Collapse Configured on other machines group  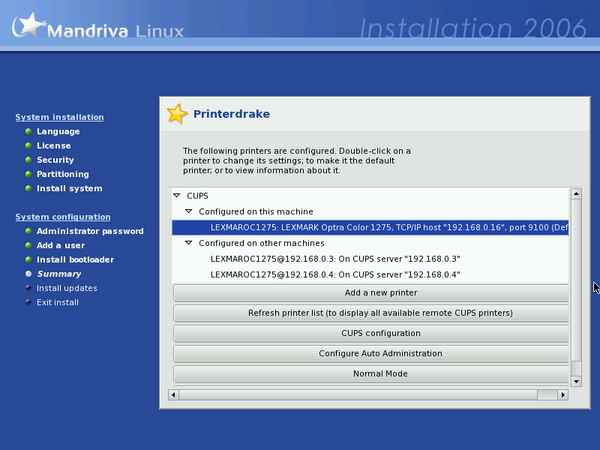[189, 243]
